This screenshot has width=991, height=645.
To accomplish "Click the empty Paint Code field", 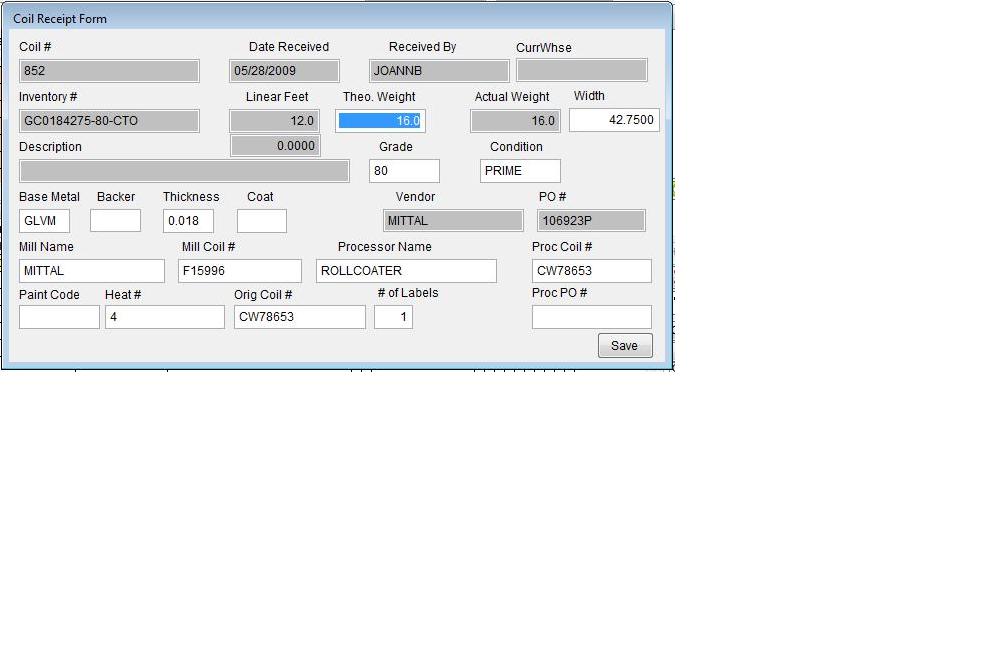I will [x=59, y=317].
